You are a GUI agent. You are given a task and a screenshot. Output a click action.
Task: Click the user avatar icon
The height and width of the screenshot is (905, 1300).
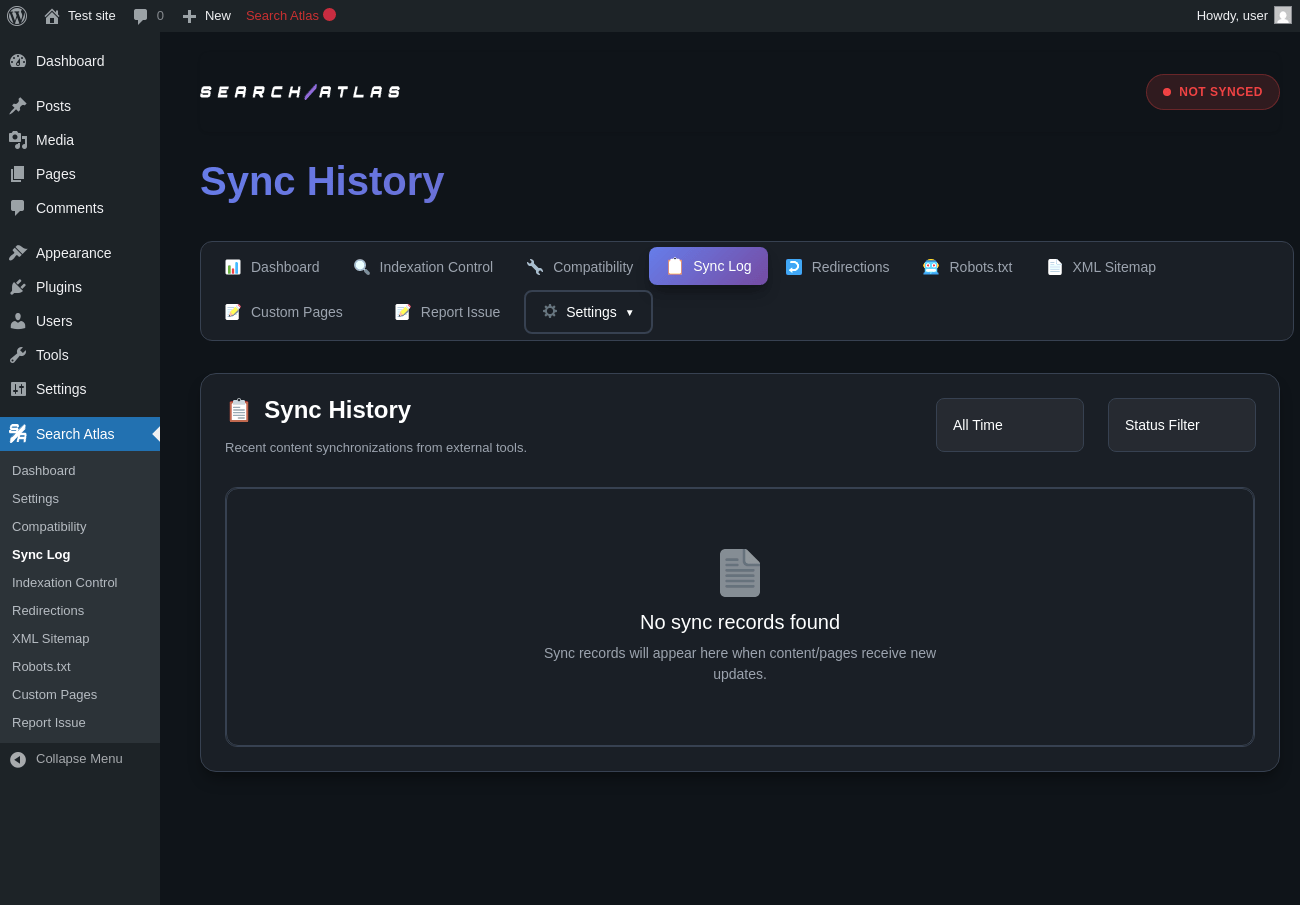pyautogui.click(x=1282, y=16)
